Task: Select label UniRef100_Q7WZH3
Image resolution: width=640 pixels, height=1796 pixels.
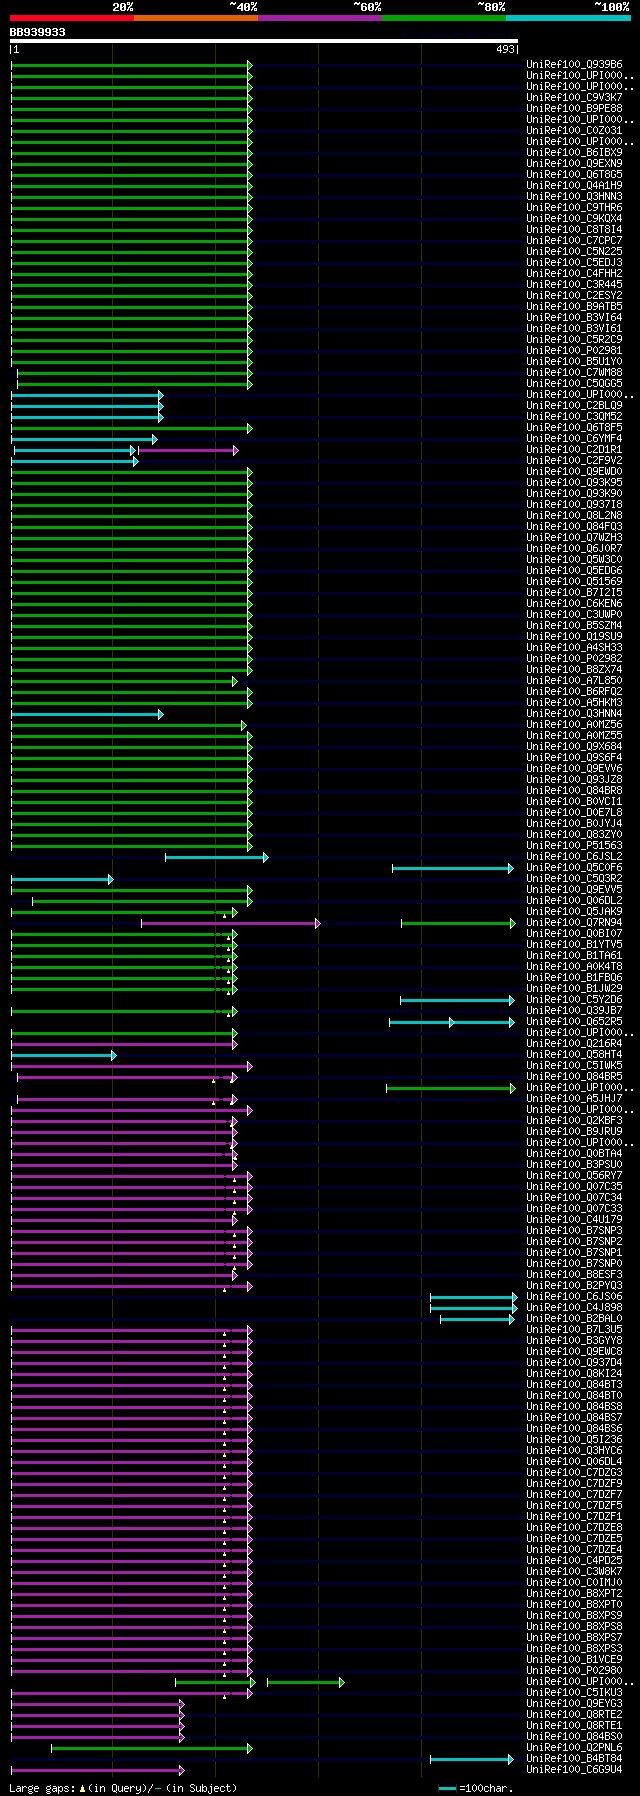Action: pos(574,538)
